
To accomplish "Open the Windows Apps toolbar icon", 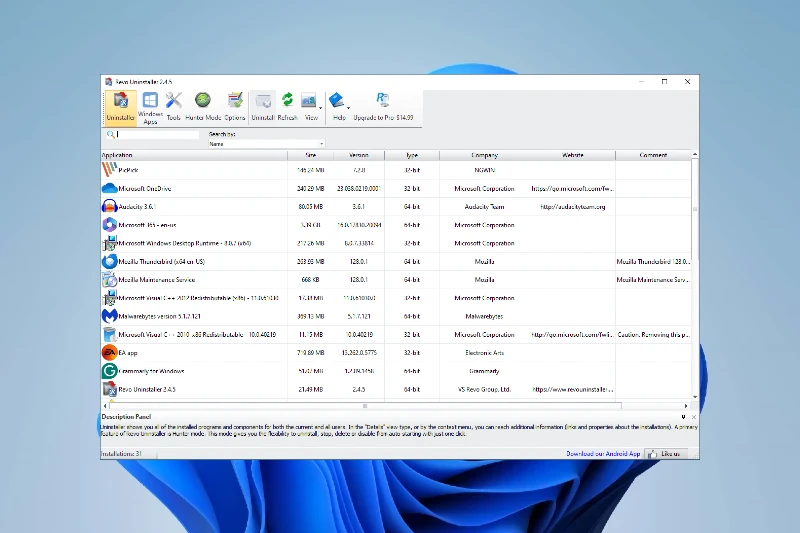I will 150,108.
